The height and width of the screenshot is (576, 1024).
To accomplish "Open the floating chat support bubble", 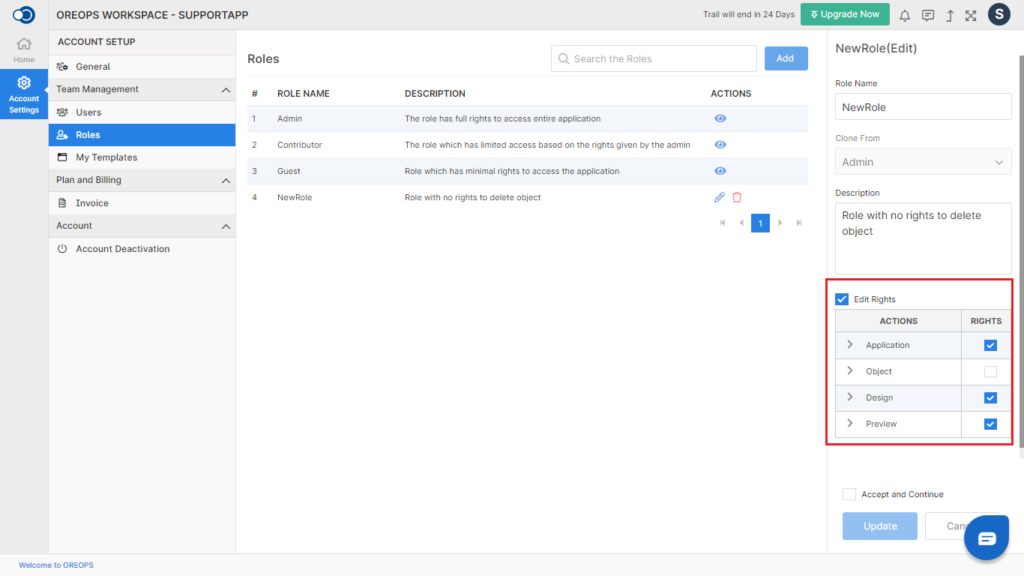I will [x=986, y=537].
